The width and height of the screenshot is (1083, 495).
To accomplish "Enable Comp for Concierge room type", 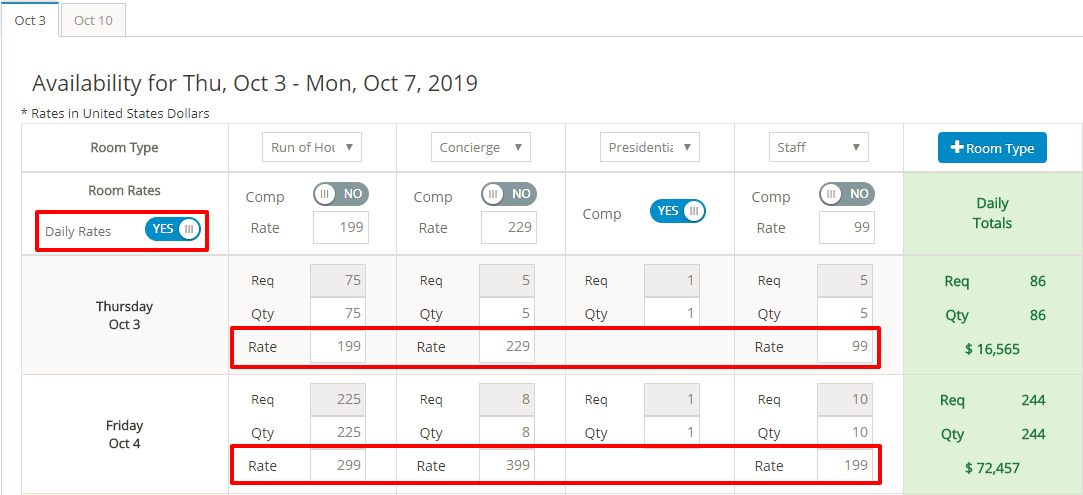I will (508, 194).
